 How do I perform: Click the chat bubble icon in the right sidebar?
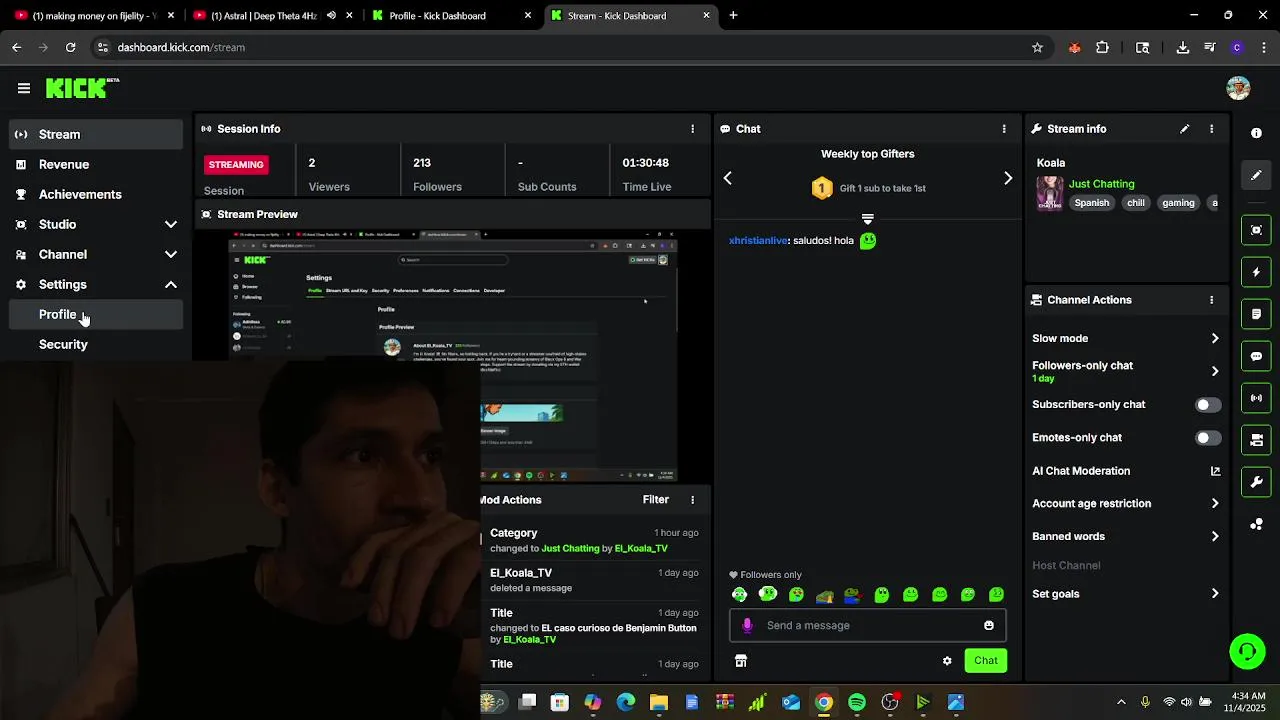pos(1257,356)
